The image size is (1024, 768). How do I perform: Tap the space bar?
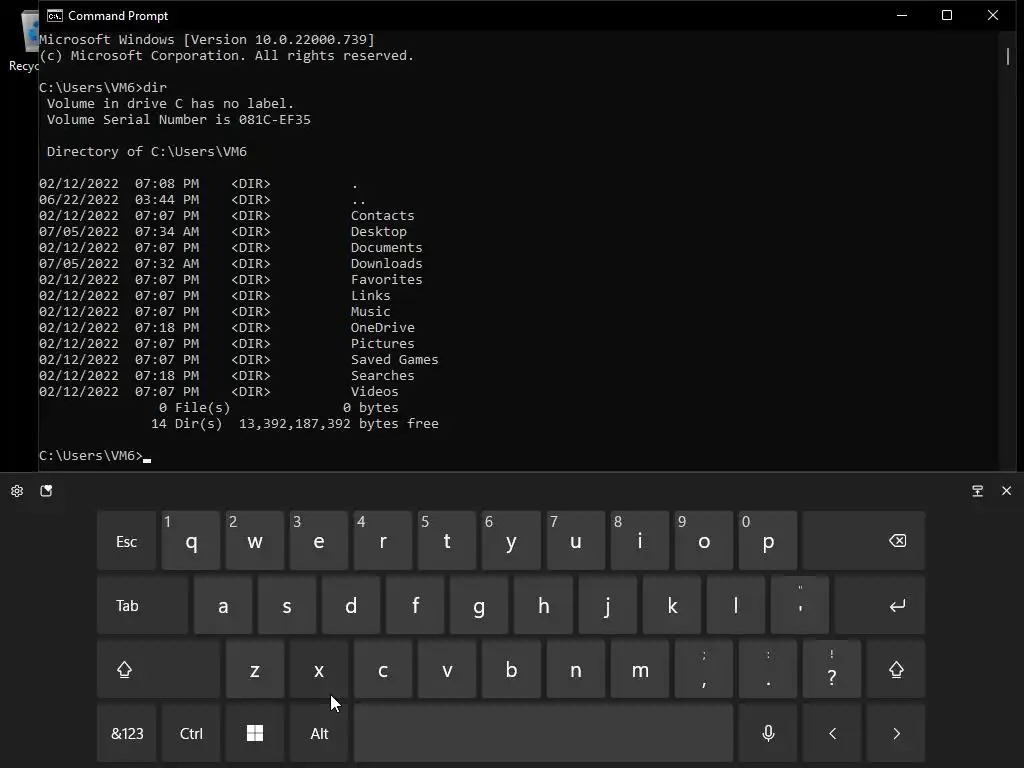tap(543, 733)
